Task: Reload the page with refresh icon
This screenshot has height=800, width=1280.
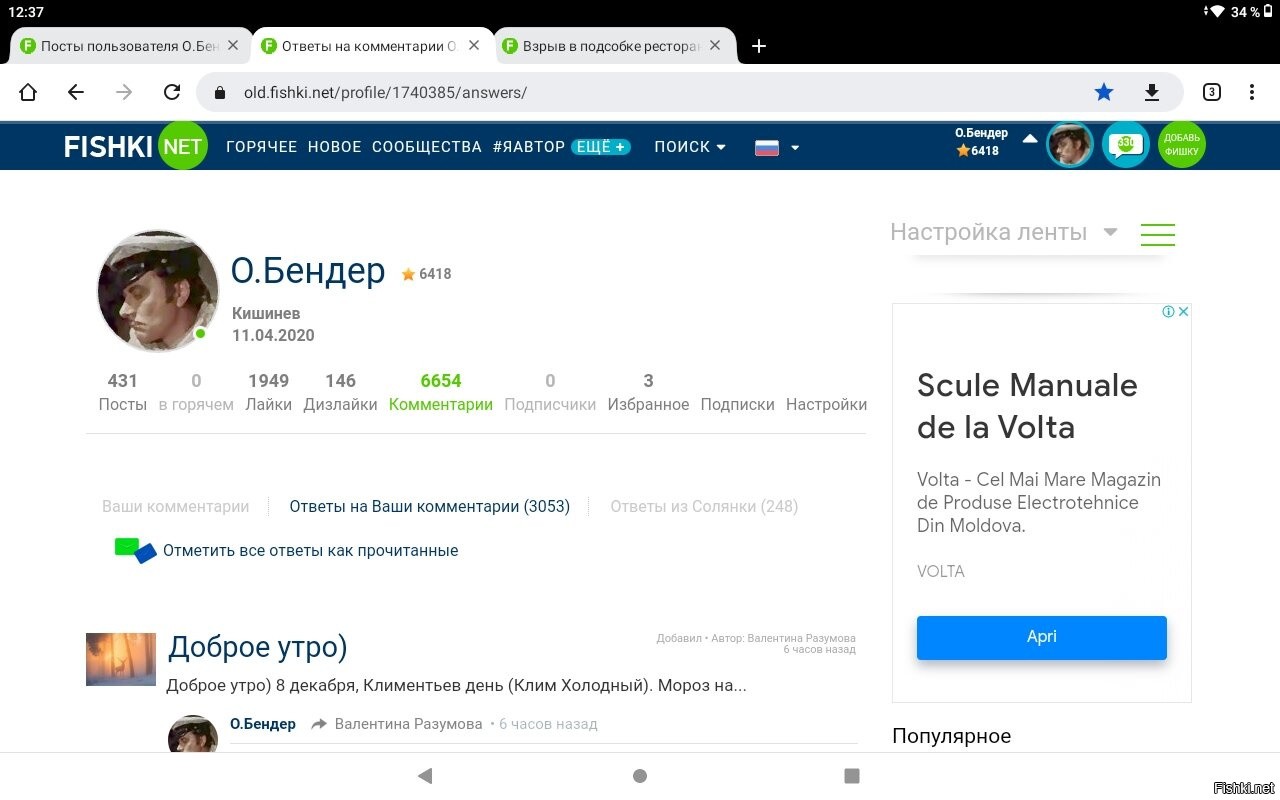Action: click(172, 92)
